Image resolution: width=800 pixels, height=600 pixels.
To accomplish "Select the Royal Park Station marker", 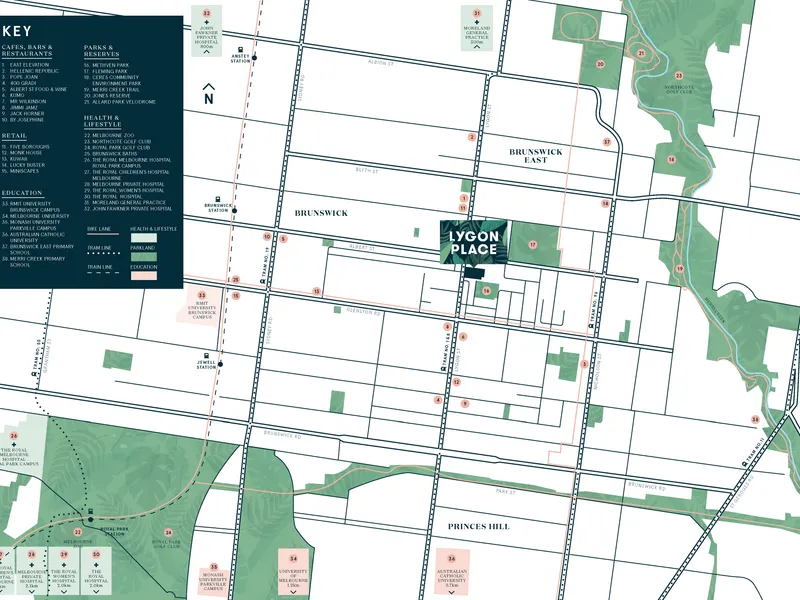I will pos(89,510).
